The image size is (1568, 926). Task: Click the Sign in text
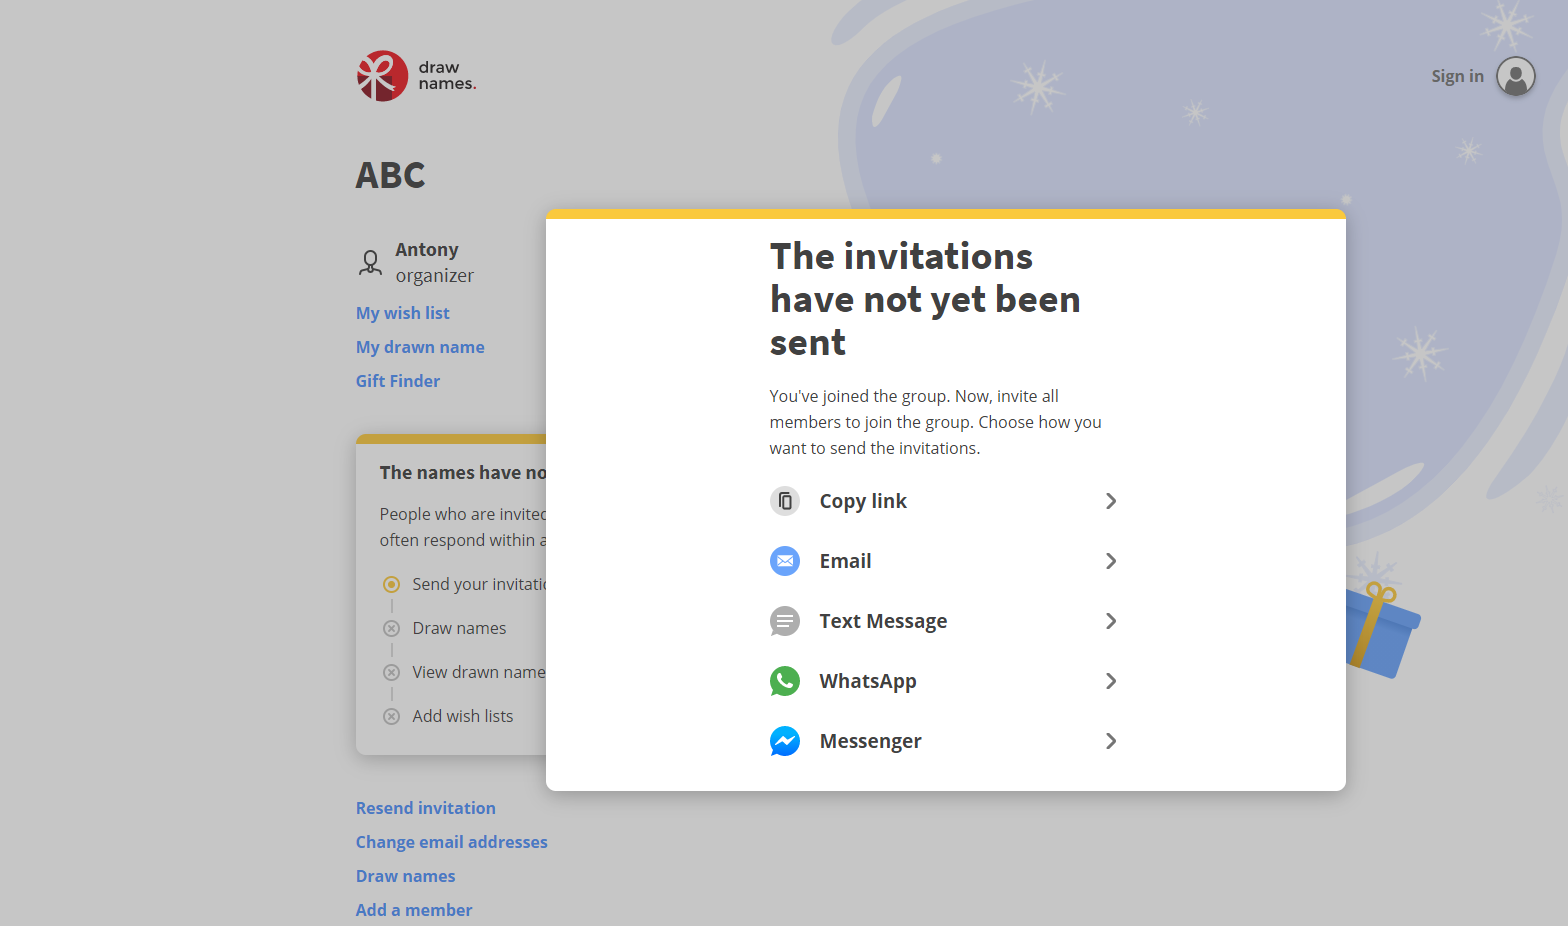coord(1457,76)
